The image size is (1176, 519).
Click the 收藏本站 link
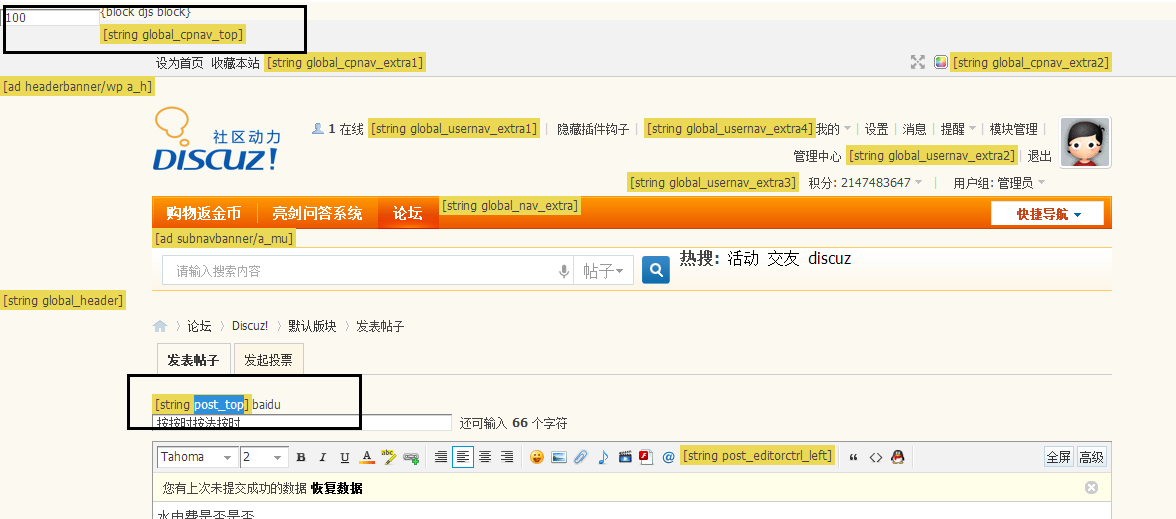[236, 63]
